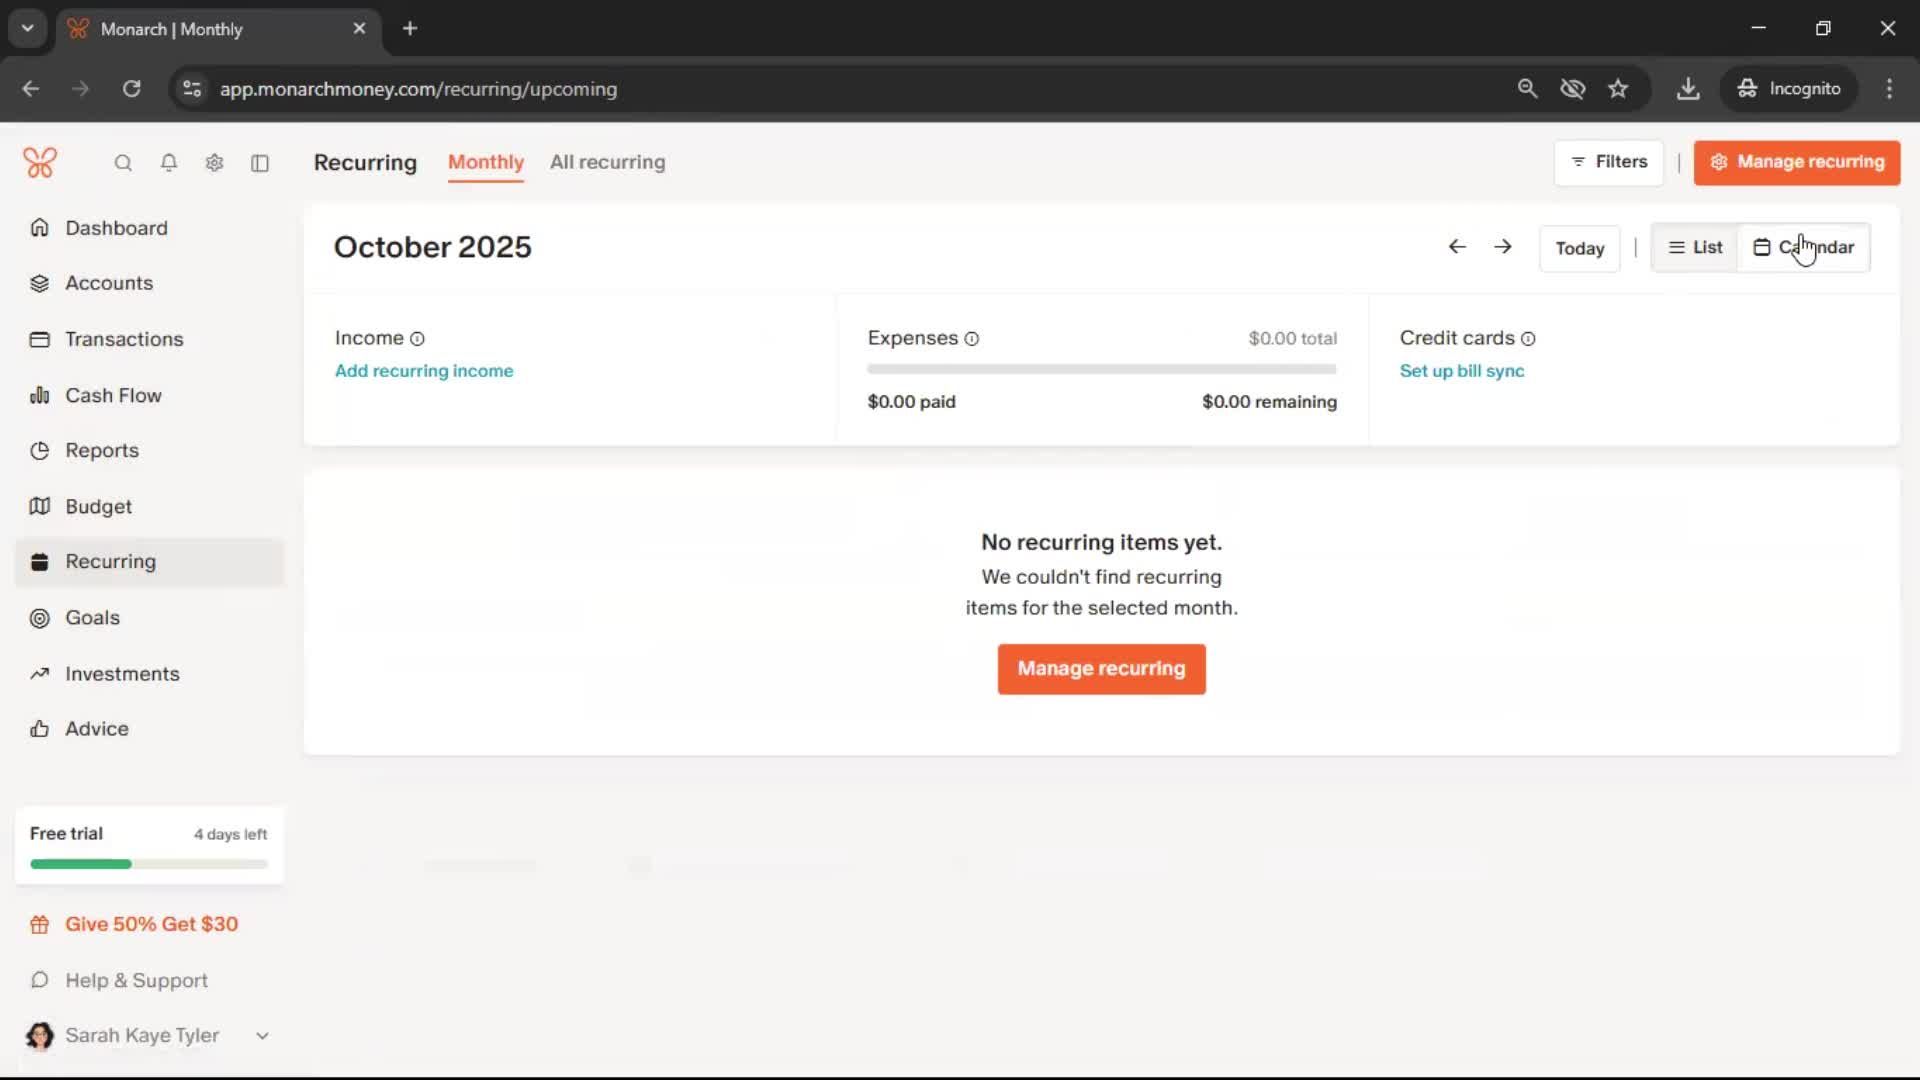The image size is (1920, 1080).
Task: Click the Credit cards info icon
Action: [1528, 339]
